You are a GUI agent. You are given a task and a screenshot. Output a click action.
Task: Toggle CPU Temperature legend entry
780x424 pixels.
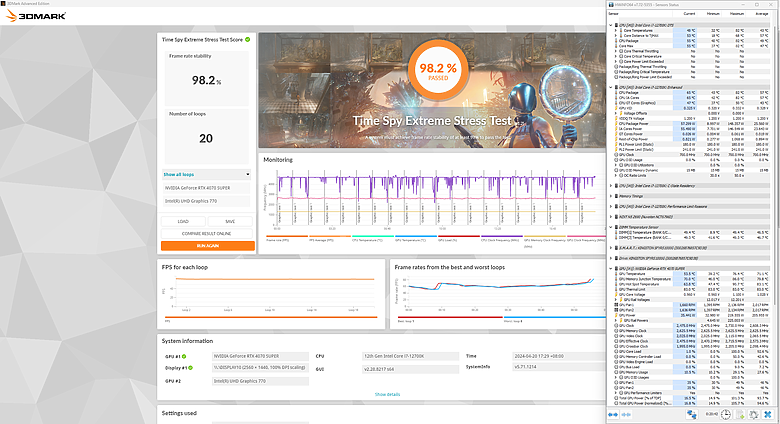click(373, 238)
